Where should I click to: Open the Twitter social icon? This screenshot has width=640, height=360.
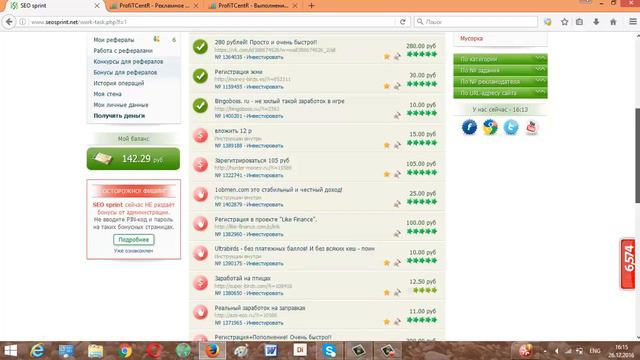pos(511,127)
